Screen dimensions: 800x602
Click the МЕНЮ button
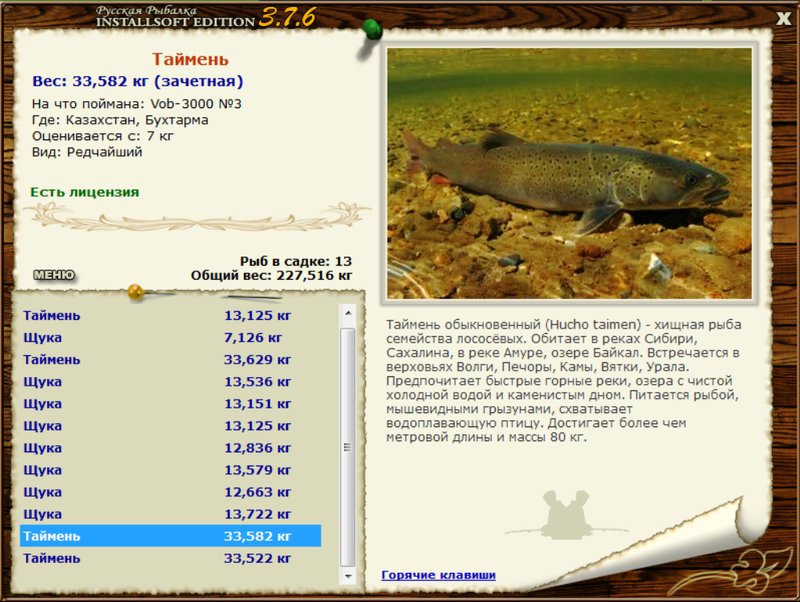(x=54, y=275)
